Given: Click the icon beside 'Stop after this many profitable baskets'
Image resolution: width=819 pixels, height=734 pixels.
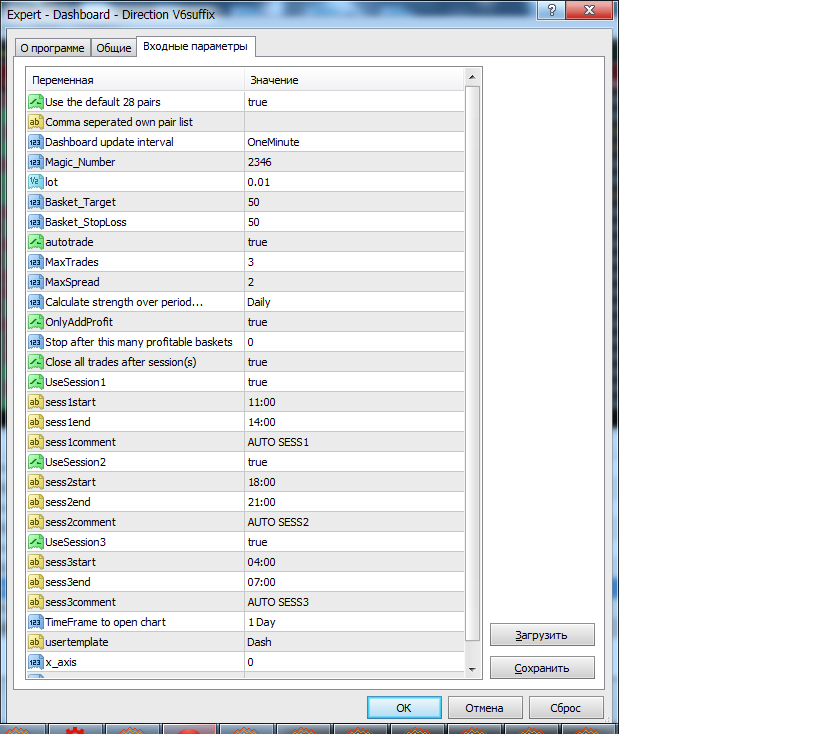Looking at the screenshot, I should (x=36, y=342).
